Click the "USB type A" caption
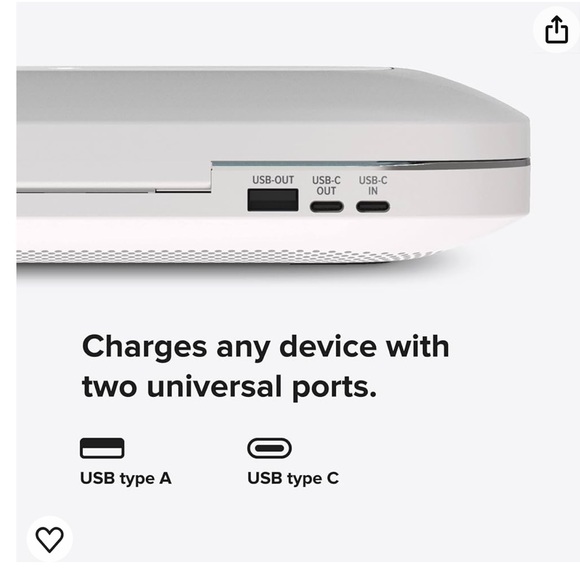Viewport: 580px width, 580px height. tap(126, 478)
